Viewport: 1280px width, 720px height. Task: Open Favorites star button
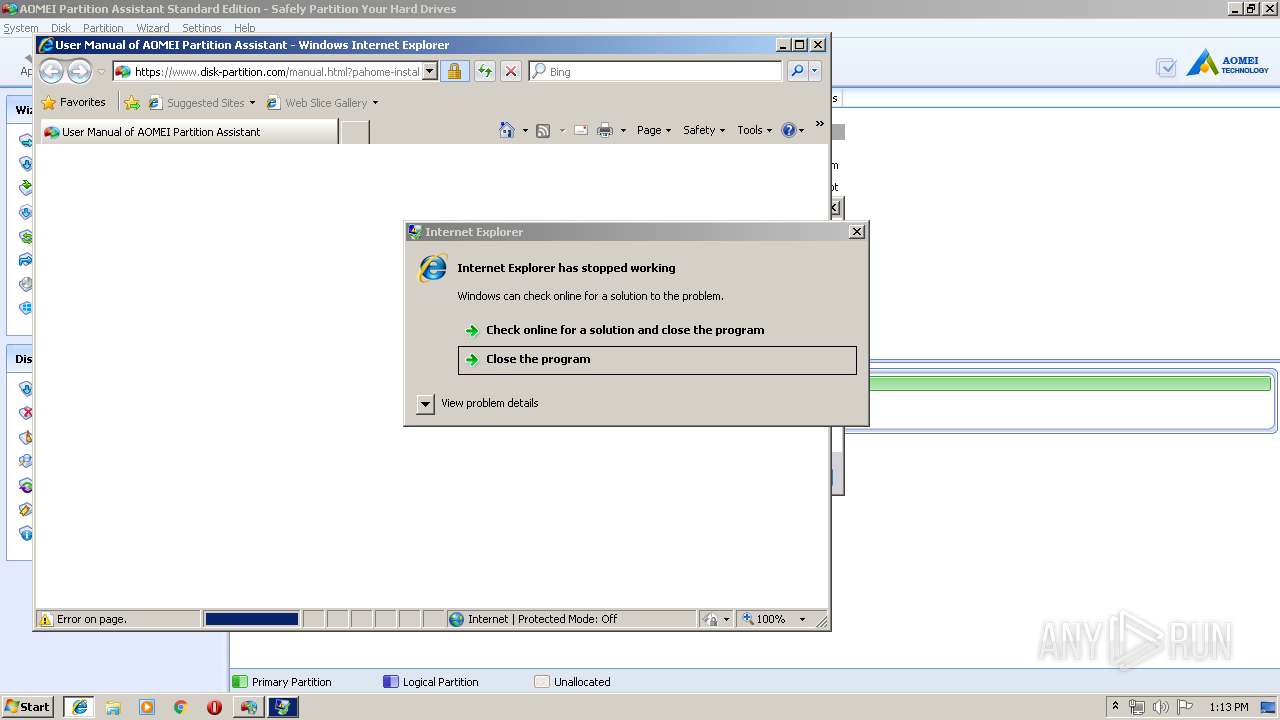click(x=73, y=102)
